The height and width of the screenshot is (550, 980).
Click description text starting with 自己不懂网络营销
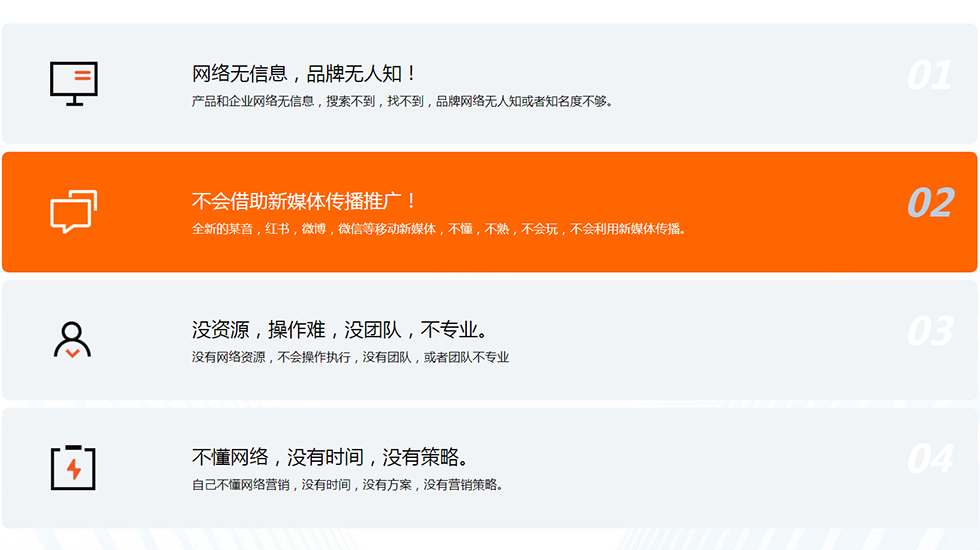[347, 485]
